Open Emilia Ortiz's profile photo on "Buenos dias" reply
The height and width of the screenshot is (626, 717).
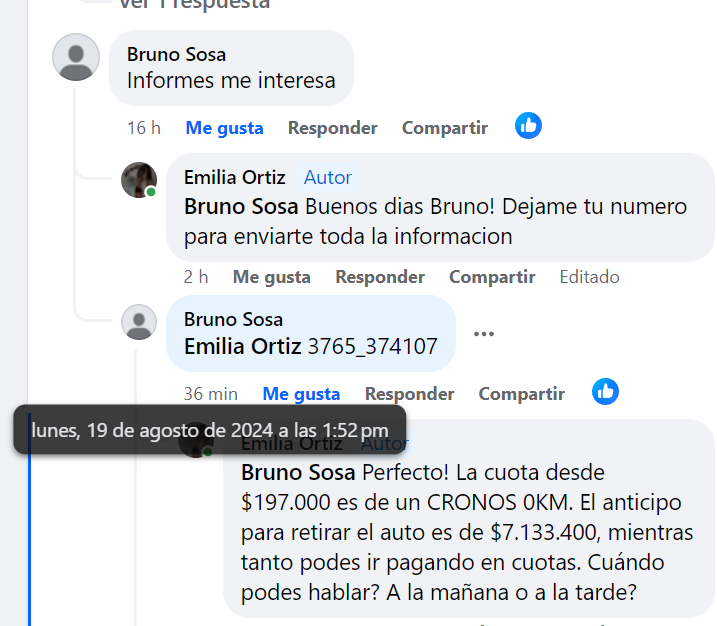[x=139, y=180]
